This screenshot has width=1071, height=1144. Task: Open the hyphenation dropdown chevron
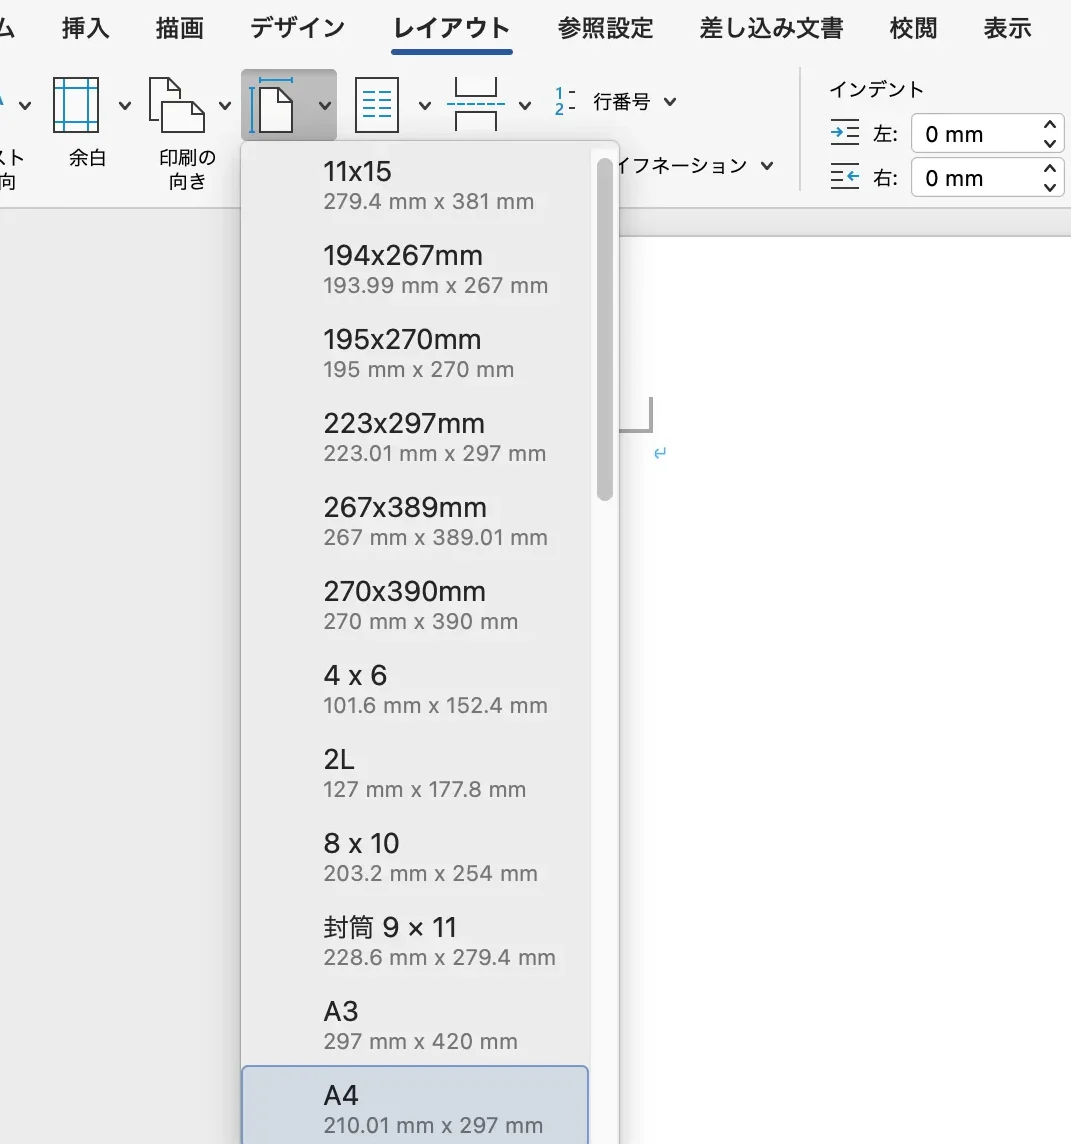(767, 166)
